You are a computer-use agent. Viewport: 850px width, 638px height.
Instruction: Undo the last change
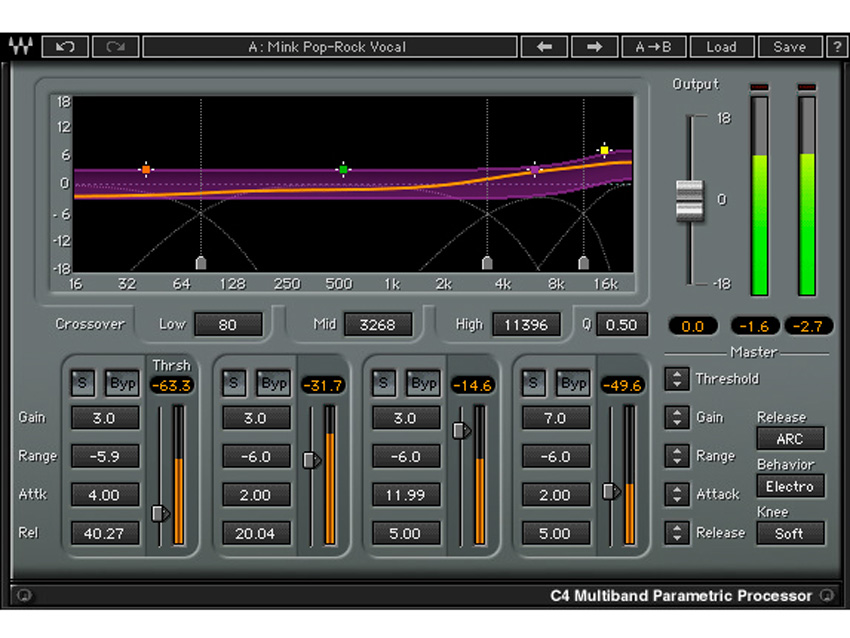[x=65, y=47]
